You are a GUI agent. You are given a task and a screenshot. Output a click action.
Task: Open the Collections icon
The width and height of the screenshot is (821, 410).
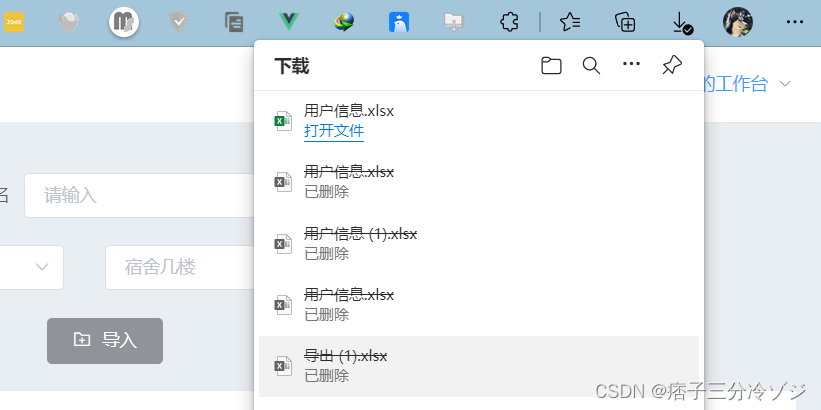click(625, 22)
